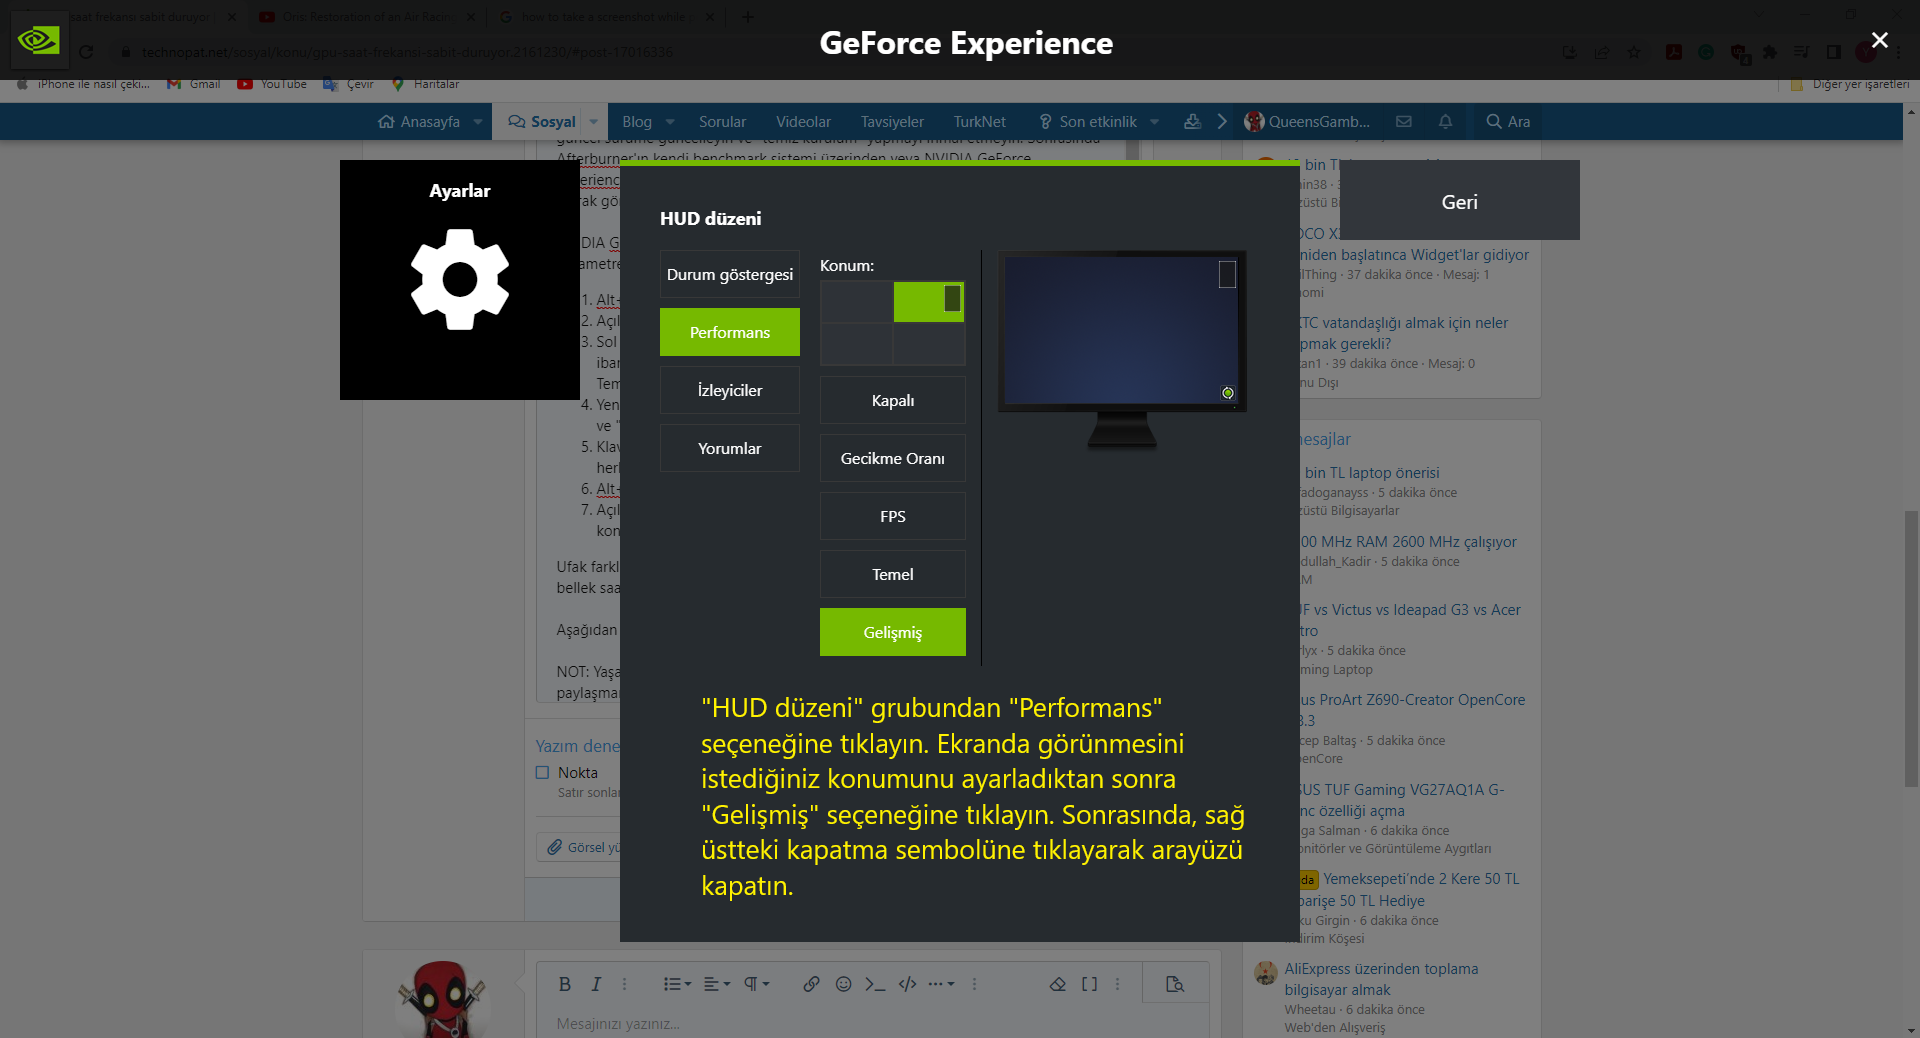Open the Gmail bookmark in the browser
This screenshot has height=1038, width=1920.
pyautogui.click(x=195, y=84)
